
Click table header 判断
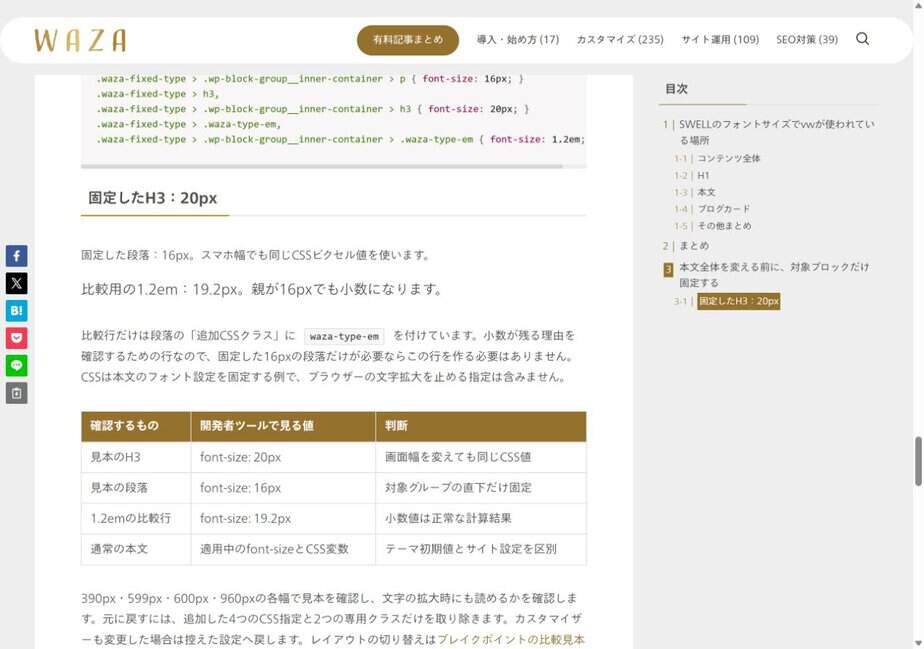point(481,426)
